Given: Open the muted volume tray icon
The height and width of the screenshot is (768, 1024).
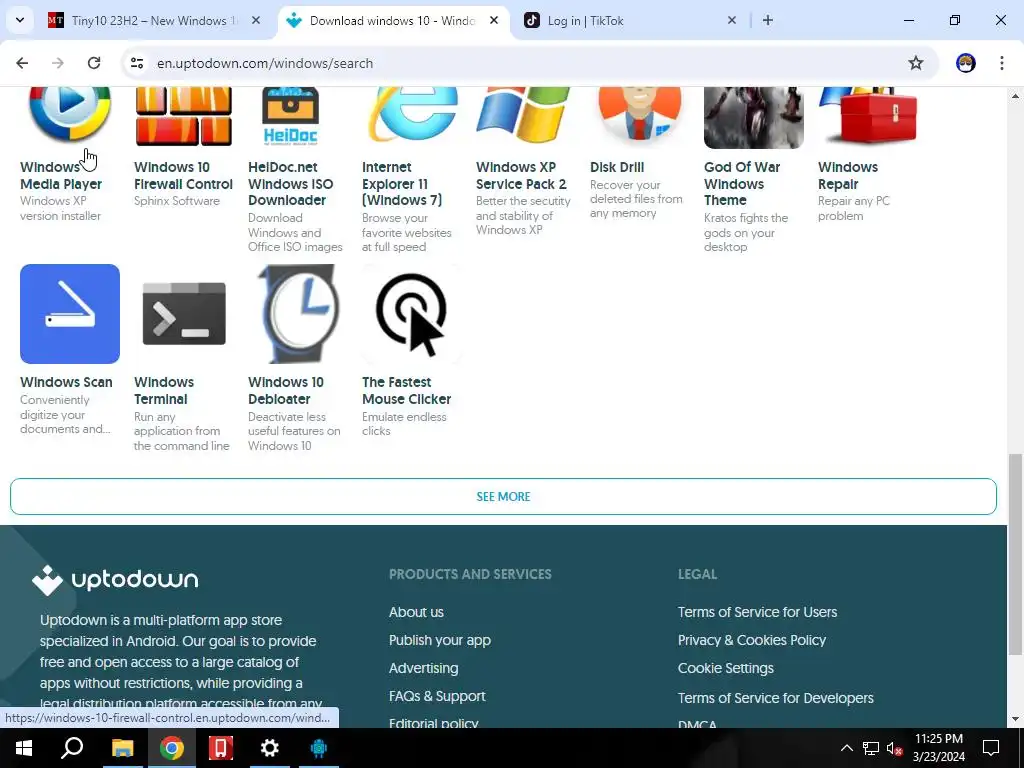Looking at the screenshot, I should tap(894, 748).
